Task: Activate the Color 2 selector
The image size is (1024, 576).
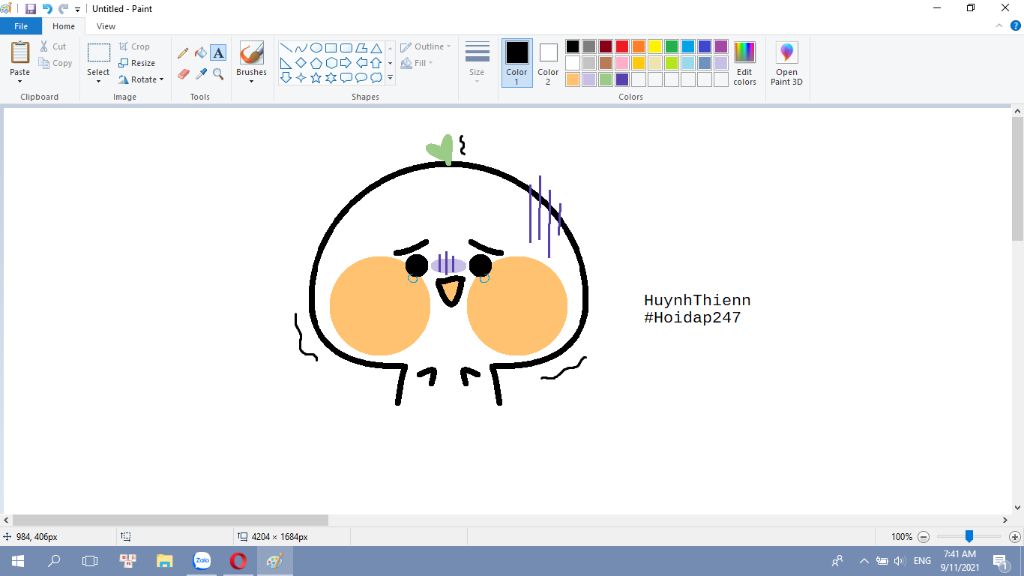Action: 548,62
